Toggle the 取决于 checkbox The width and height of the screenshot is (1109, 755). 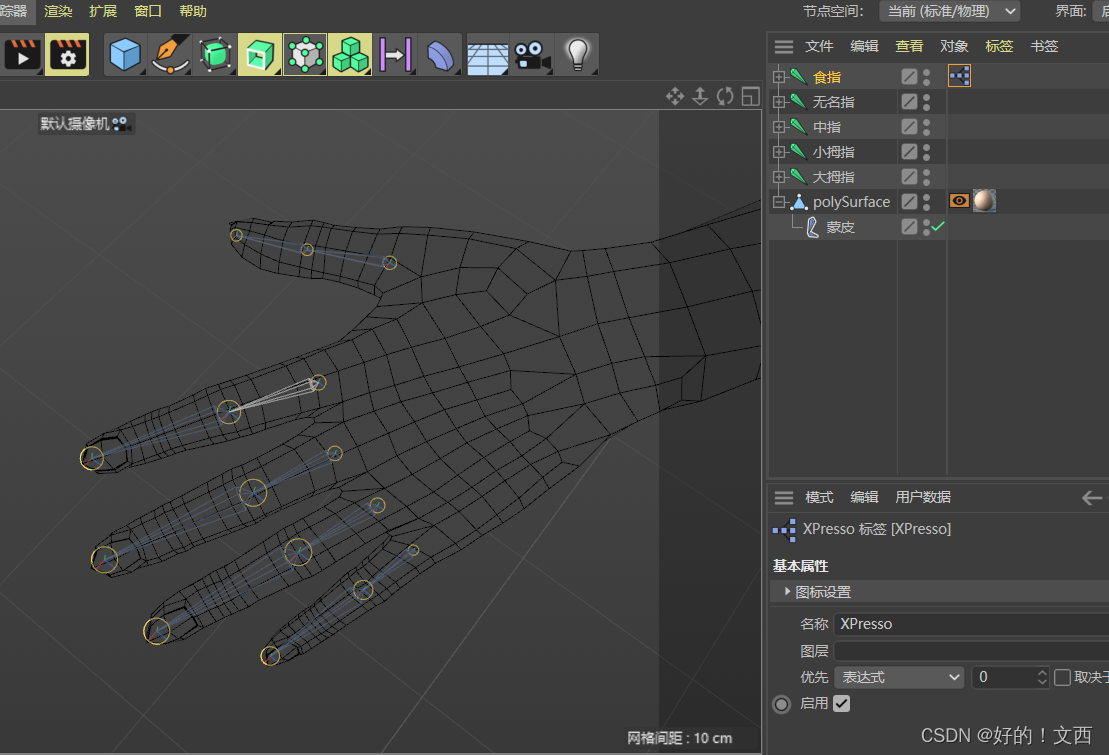[1062, 677]
